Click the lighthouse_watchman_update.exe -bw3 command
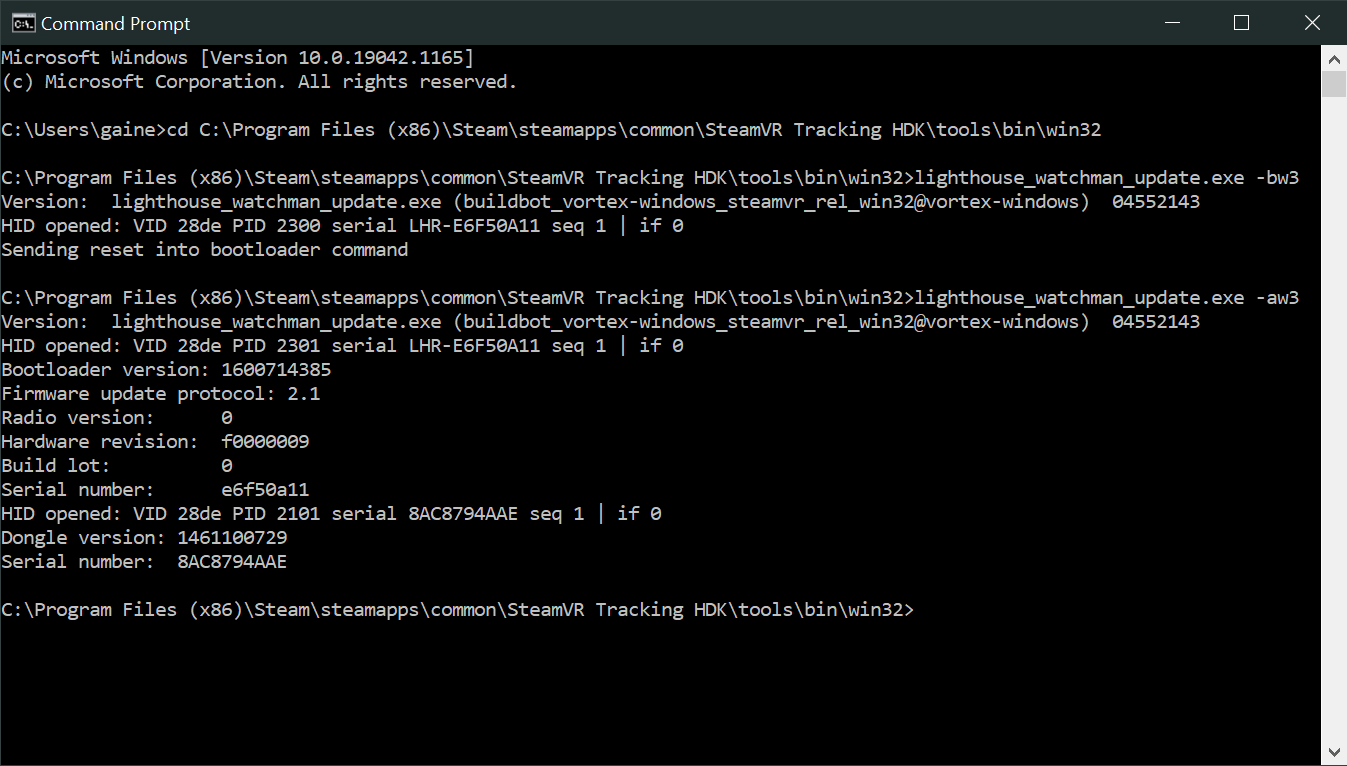This screenshot has height=766, width=1347. [x=1106, y=178]
